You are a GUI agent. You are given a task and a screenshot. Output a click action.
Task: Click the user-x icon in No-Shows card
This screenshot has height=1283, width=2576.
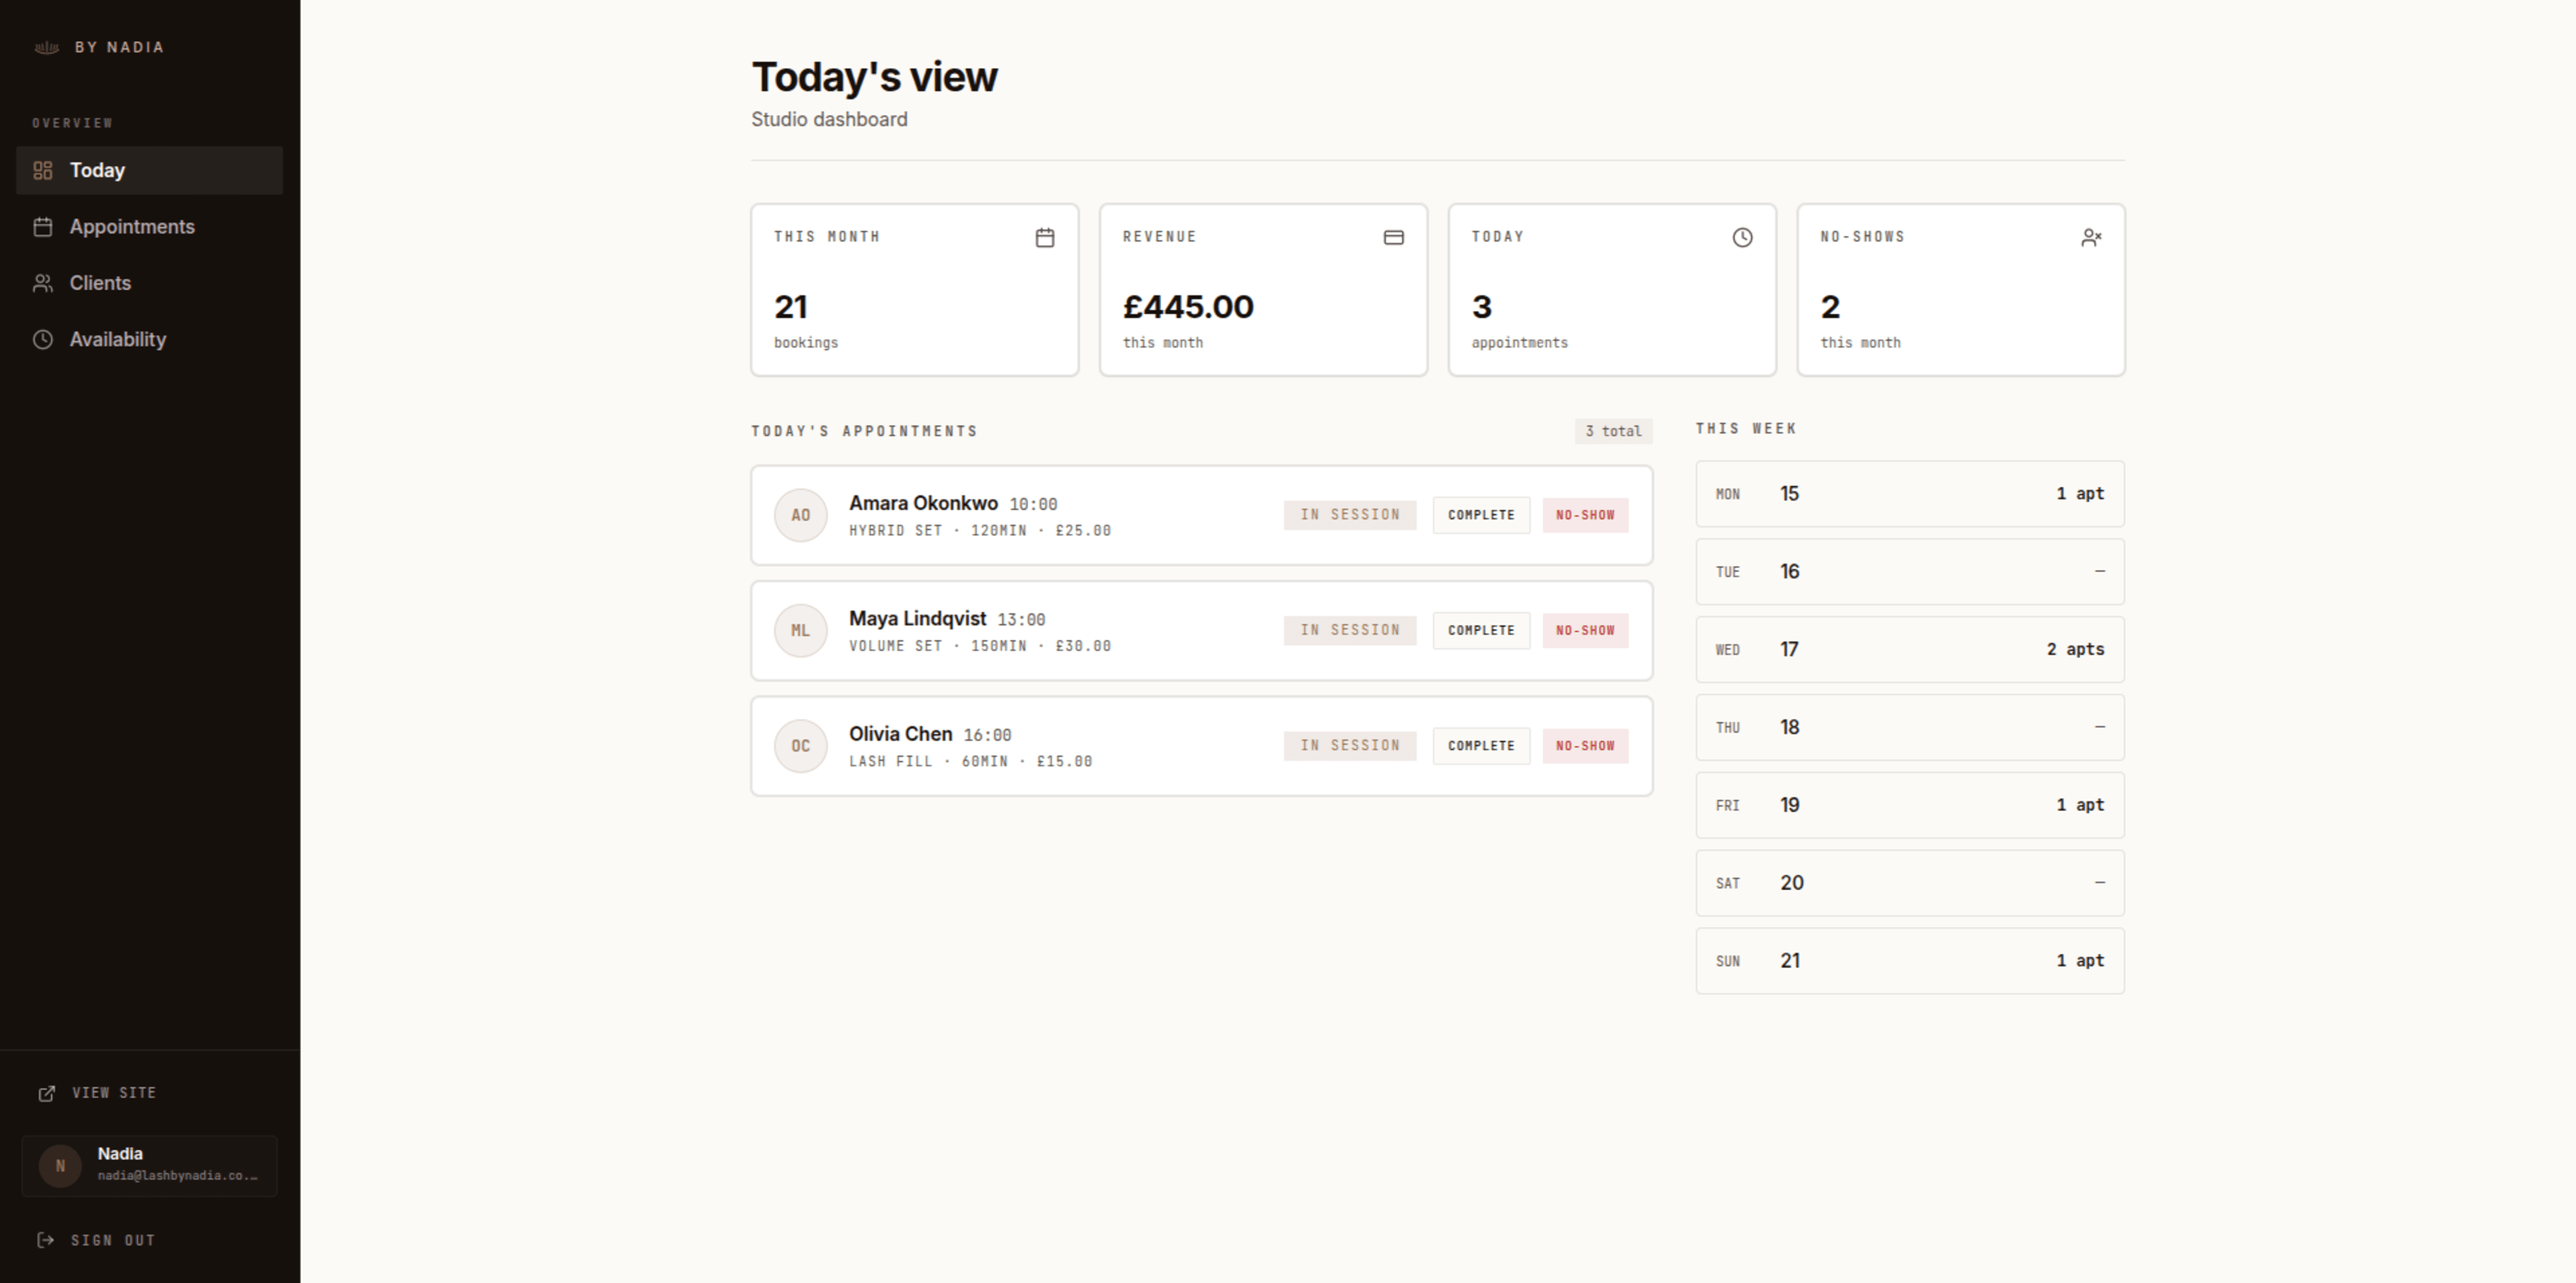click(x=2091, y=237)
